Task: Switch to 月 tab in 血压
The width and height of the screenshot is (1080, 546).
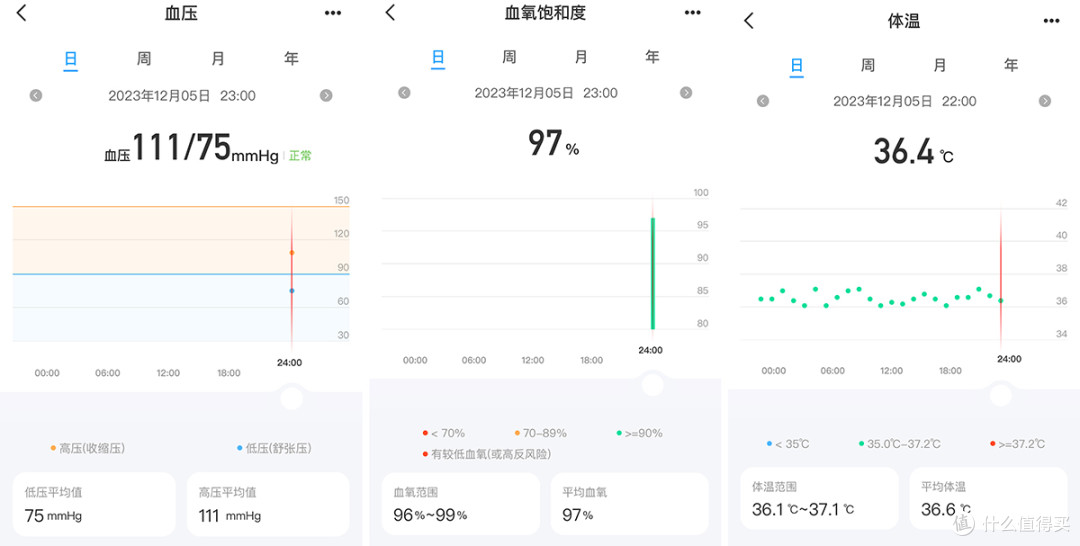Action: (218, 59)
